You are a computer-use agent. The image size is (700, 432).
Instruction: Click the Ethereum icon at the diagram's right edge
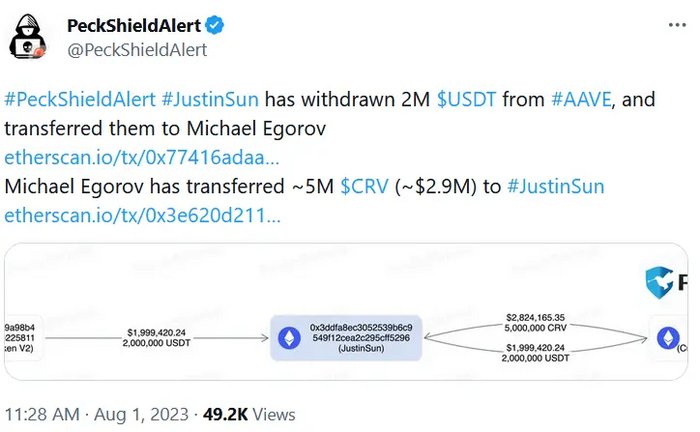point(666,338)
